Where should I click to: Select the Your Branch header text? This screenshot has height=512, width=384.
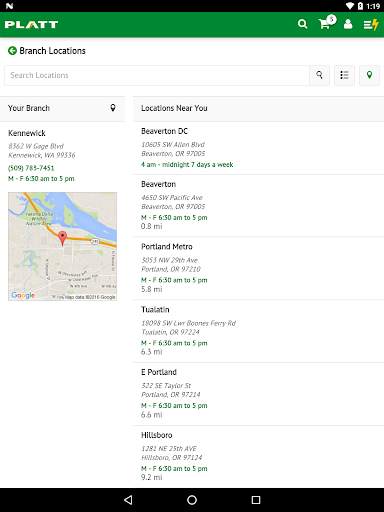[x=29, y=108]
